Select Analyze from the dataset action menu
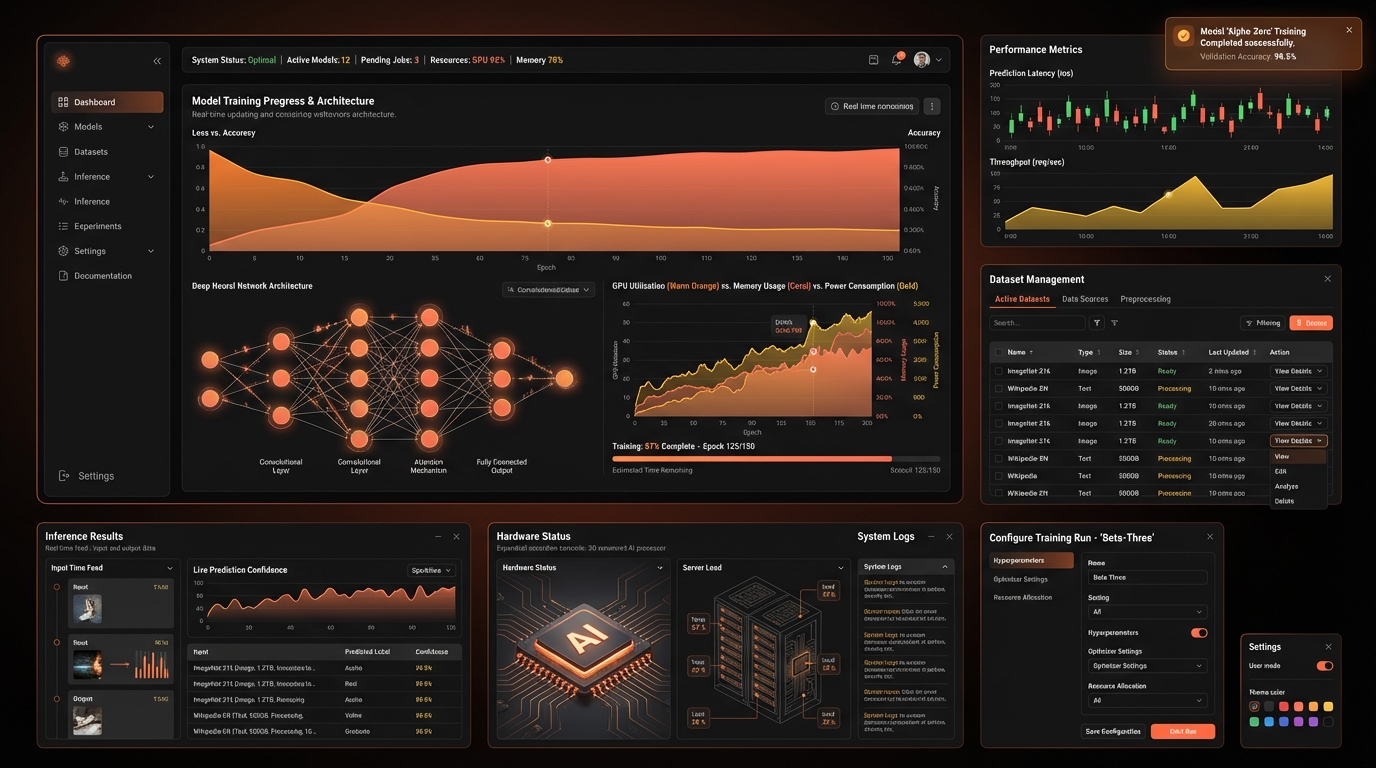 (1286, 486)
